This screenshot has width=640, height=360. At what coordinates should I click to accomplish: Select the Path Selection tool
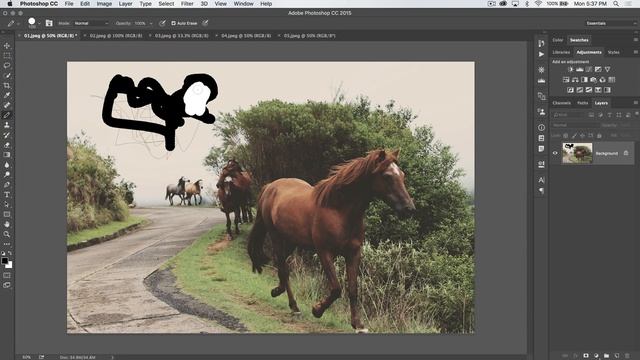tap(7, 204)
